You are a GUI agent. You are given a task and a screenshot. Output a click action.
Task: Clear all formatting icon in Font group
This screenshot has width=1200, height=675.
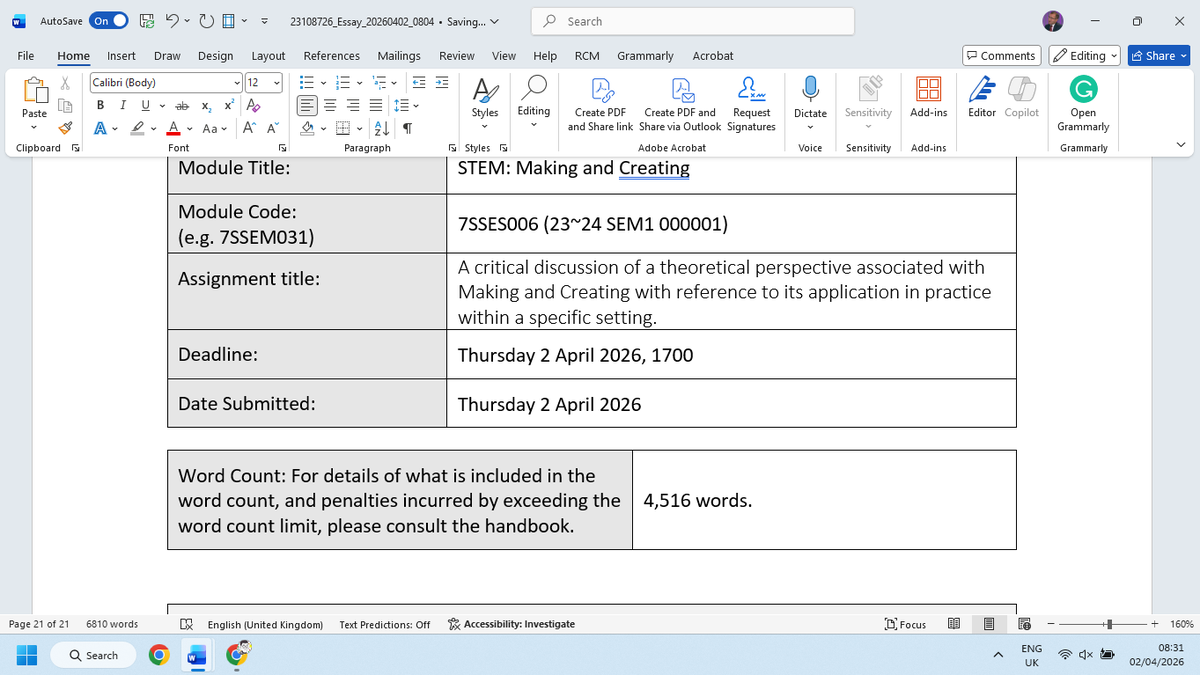pyautogui.click(x=251, y=105)
